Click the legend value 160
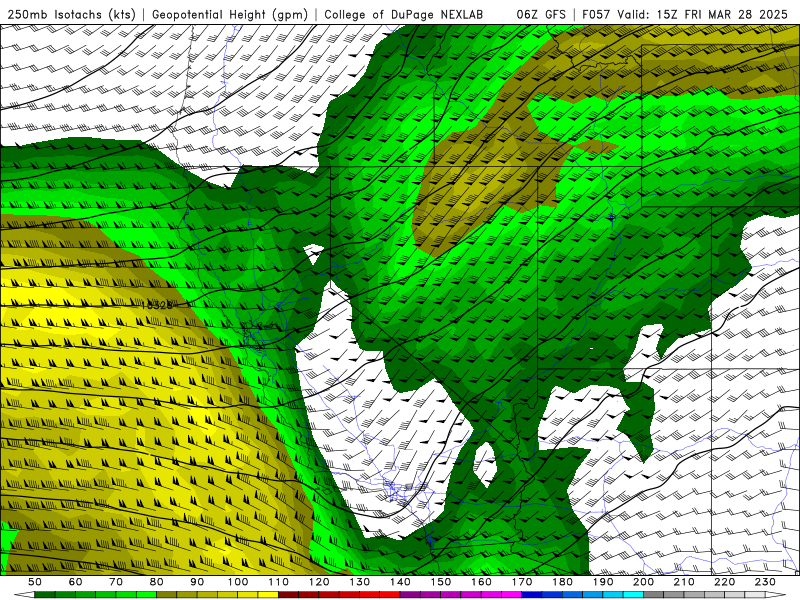 (481, 582)
